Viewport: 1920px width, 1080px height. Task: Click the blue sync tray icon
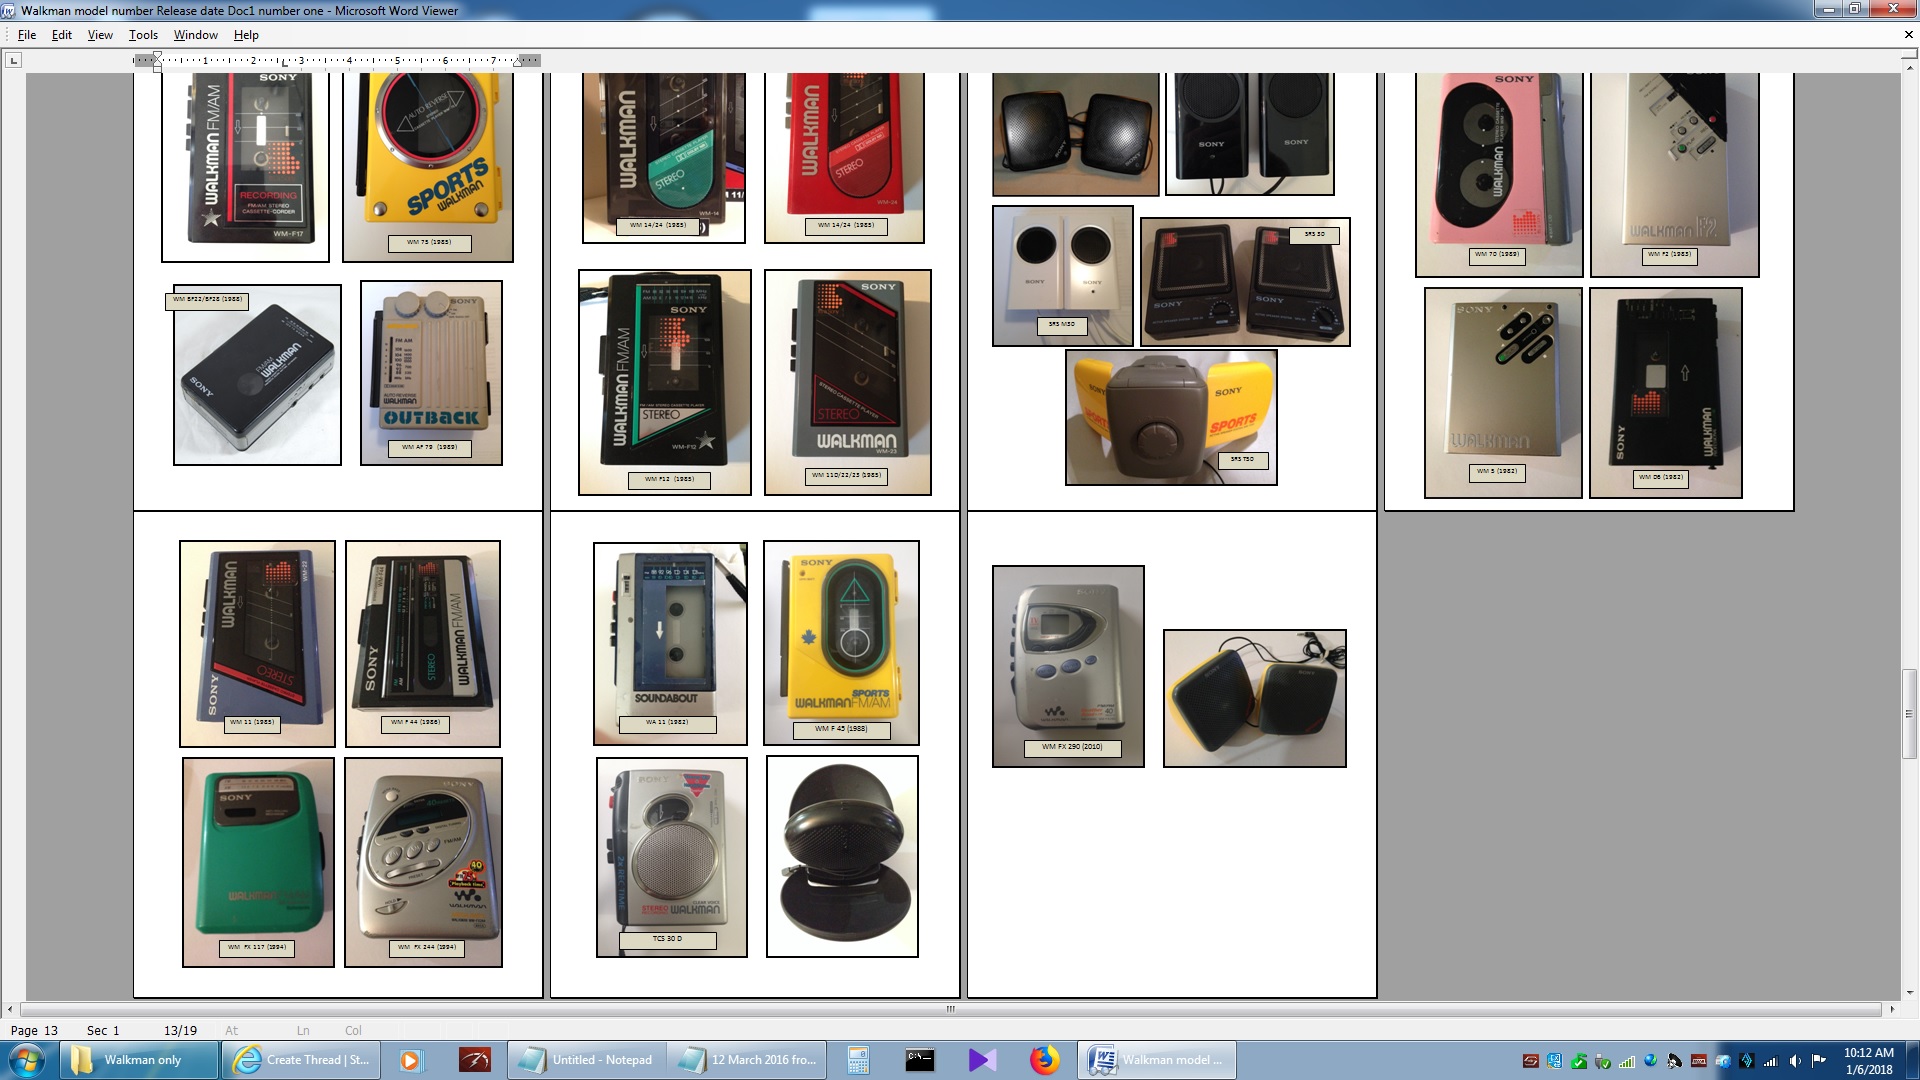(1554, 1061)
